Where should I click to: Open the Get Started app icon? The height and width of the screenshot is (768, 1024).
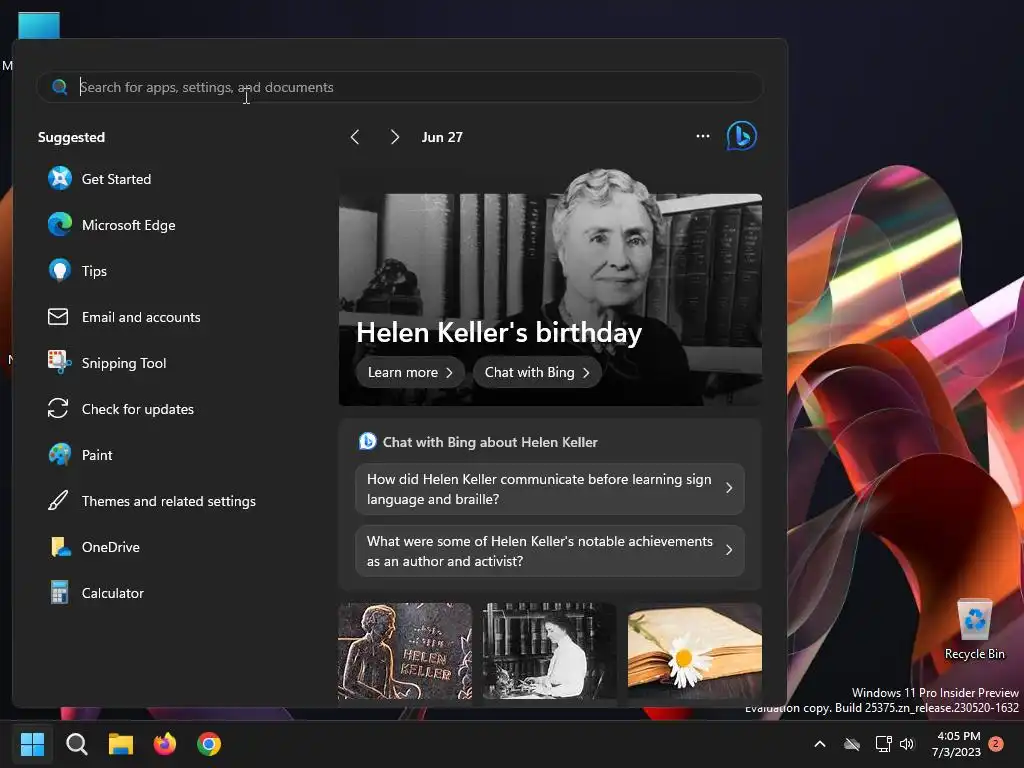(x=59, y=178)
